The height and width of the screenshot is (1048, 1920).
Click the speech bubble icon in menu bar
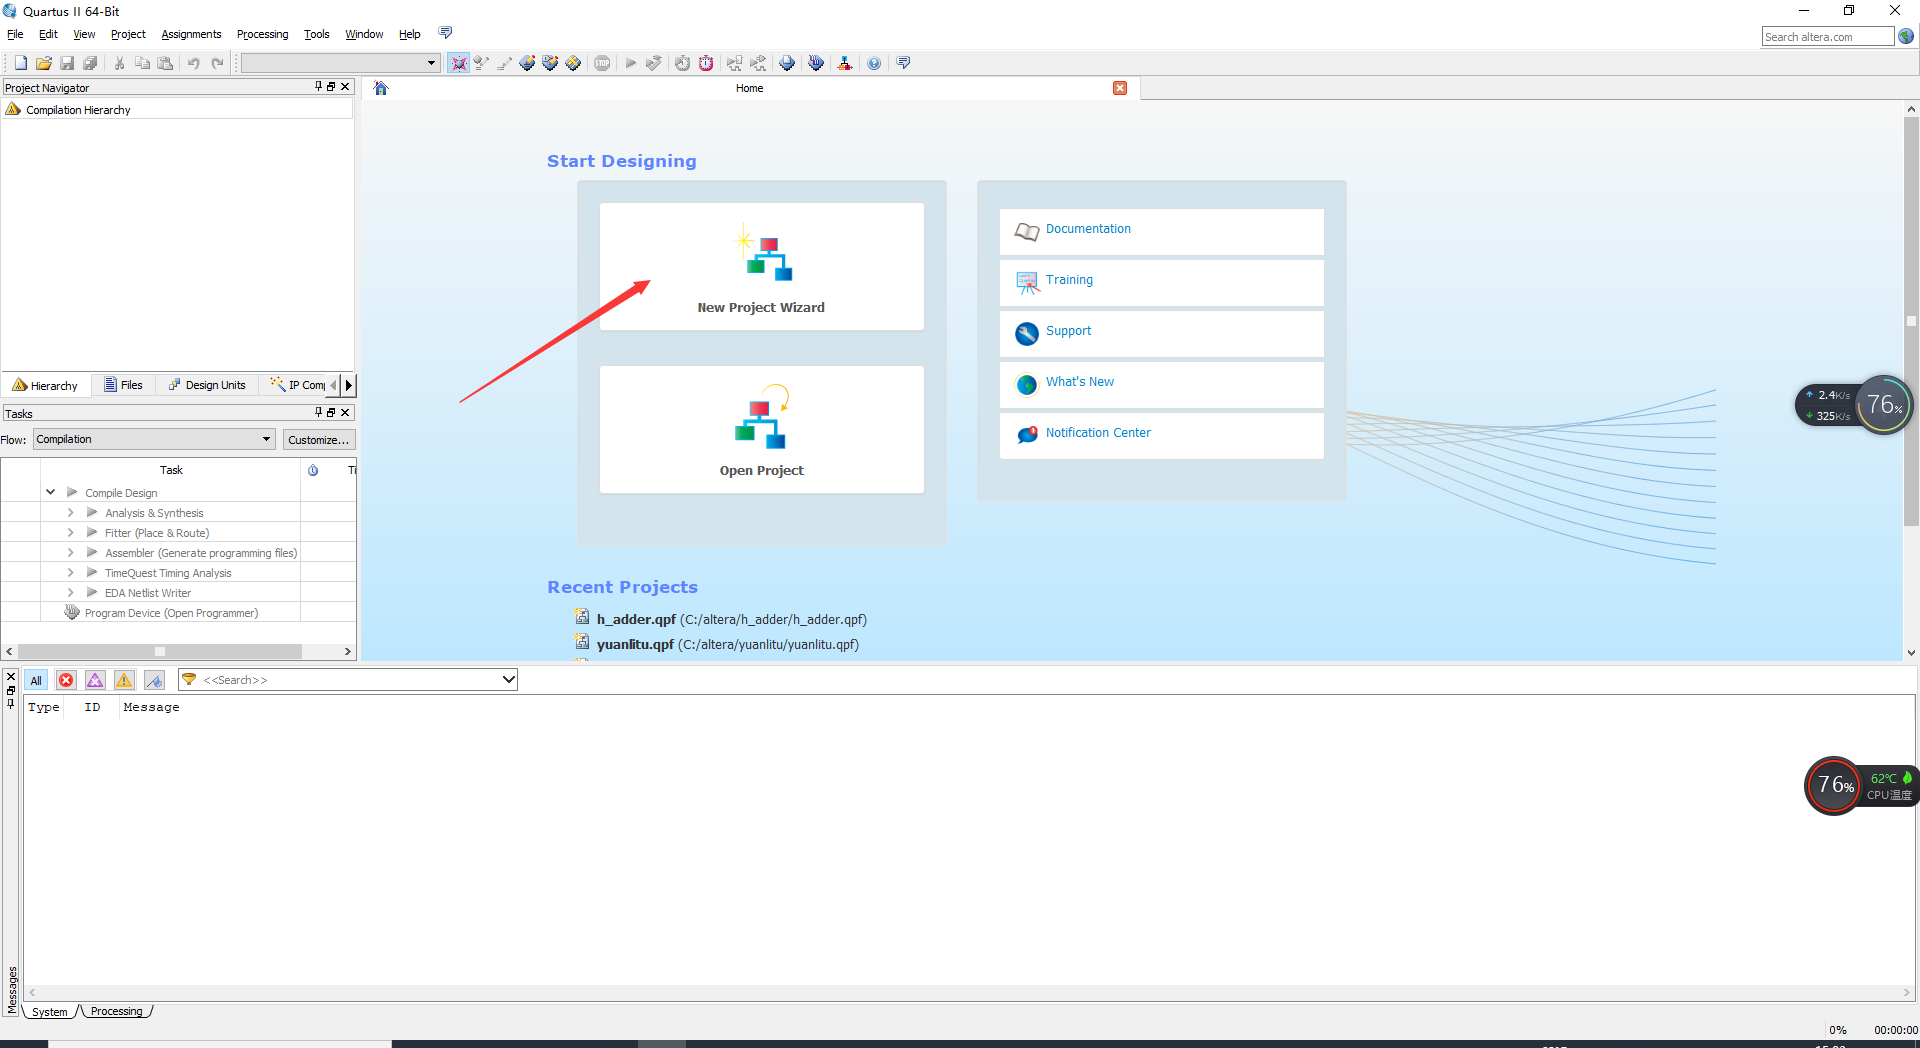tap(446, 33)
